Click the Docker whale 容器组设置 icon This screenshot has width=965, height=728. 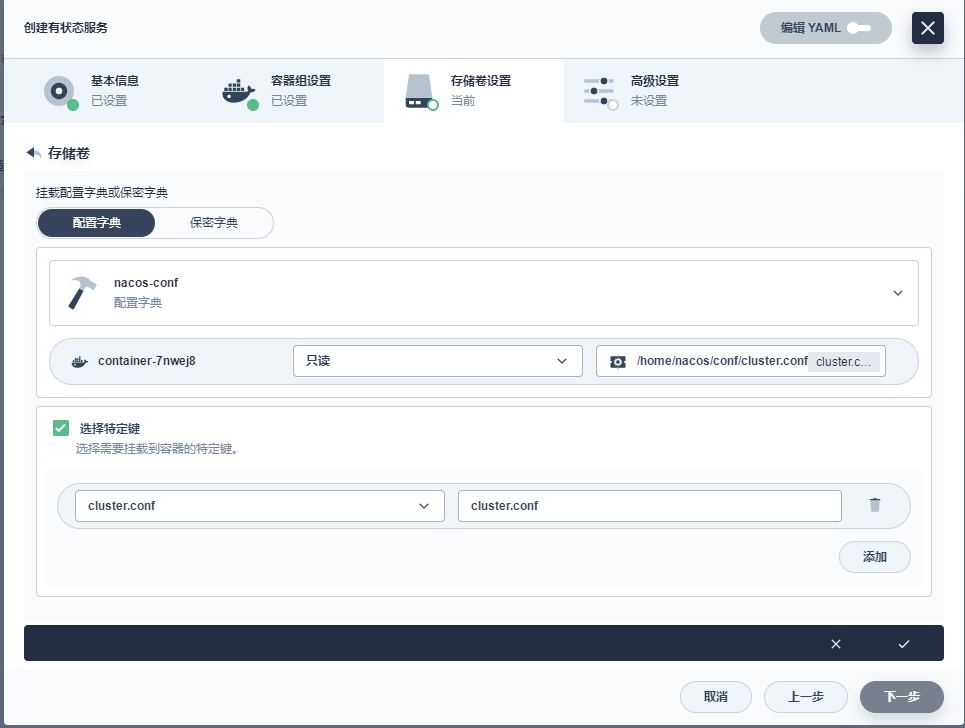pos(239,93)
